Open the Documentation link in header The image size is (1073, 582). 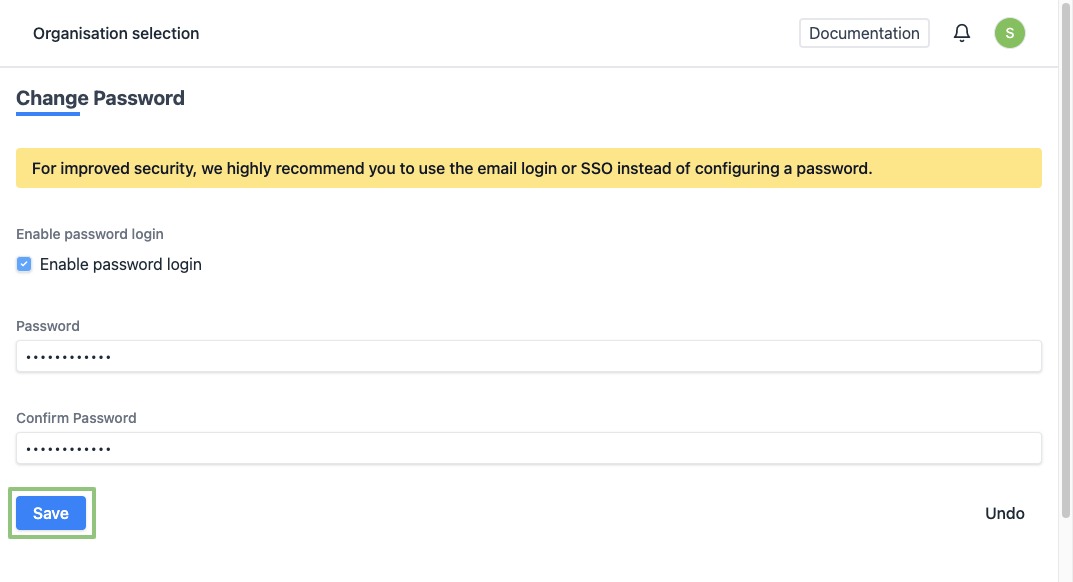click(864, 33)
